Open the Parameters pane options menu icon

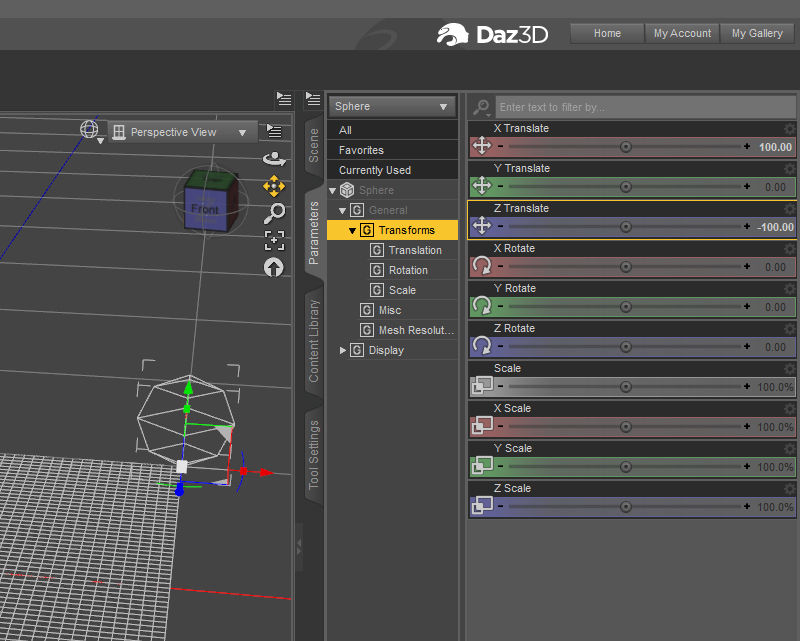(x=313, y=99)
